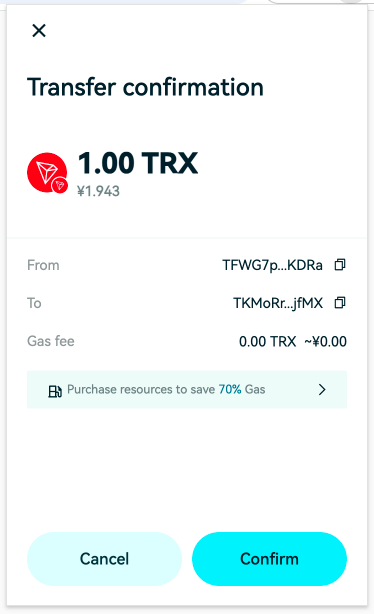Copy the From address TFWG7p...KDRa
The image size is (374, 614).
tap(340, 265)
